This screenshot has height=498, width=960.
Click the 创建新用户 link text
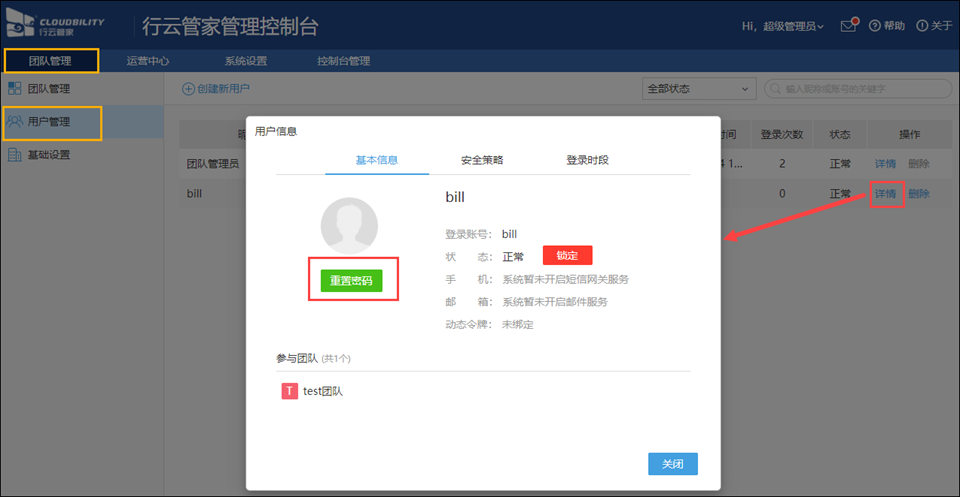click(223, 89)
